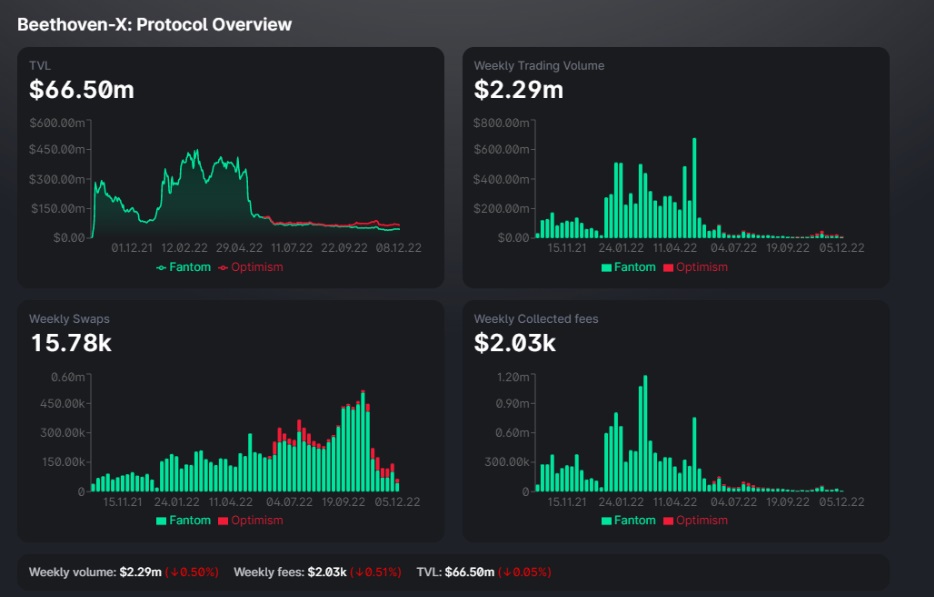Select the $2.03k Weekly Collected fees headline value
This screenshot has height=597, width=934.
[515, 343]
